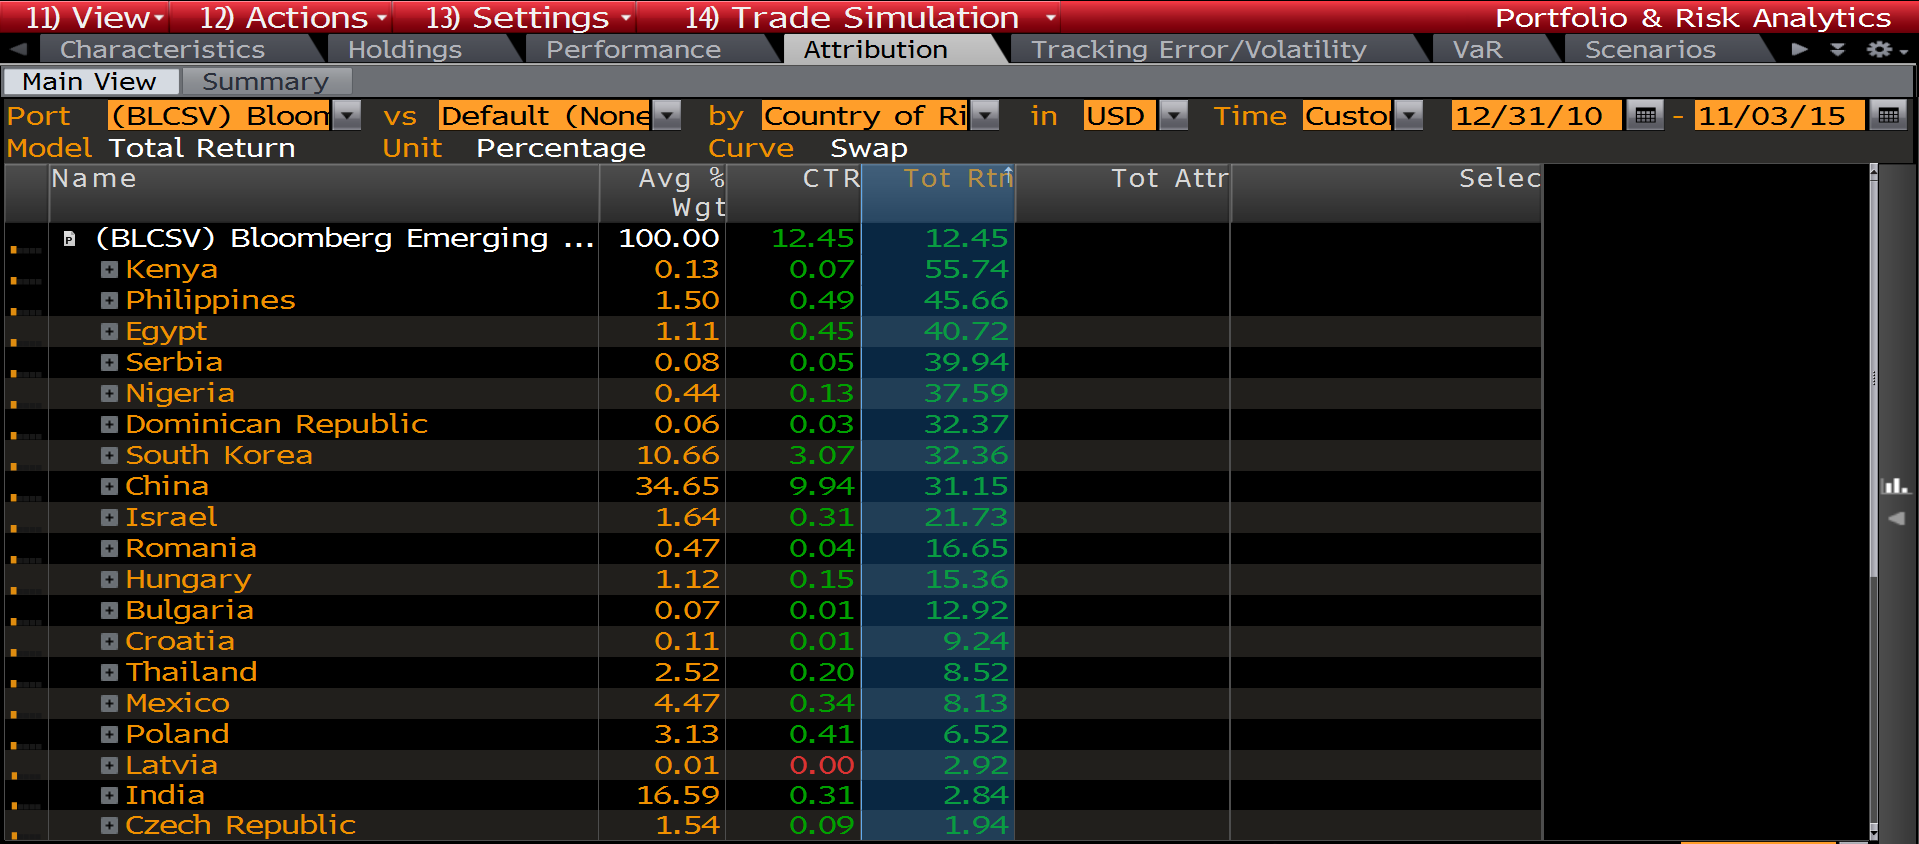1919x844 pixels.
Task: Open the USD currency dropdown
Action: [1174, 116]
